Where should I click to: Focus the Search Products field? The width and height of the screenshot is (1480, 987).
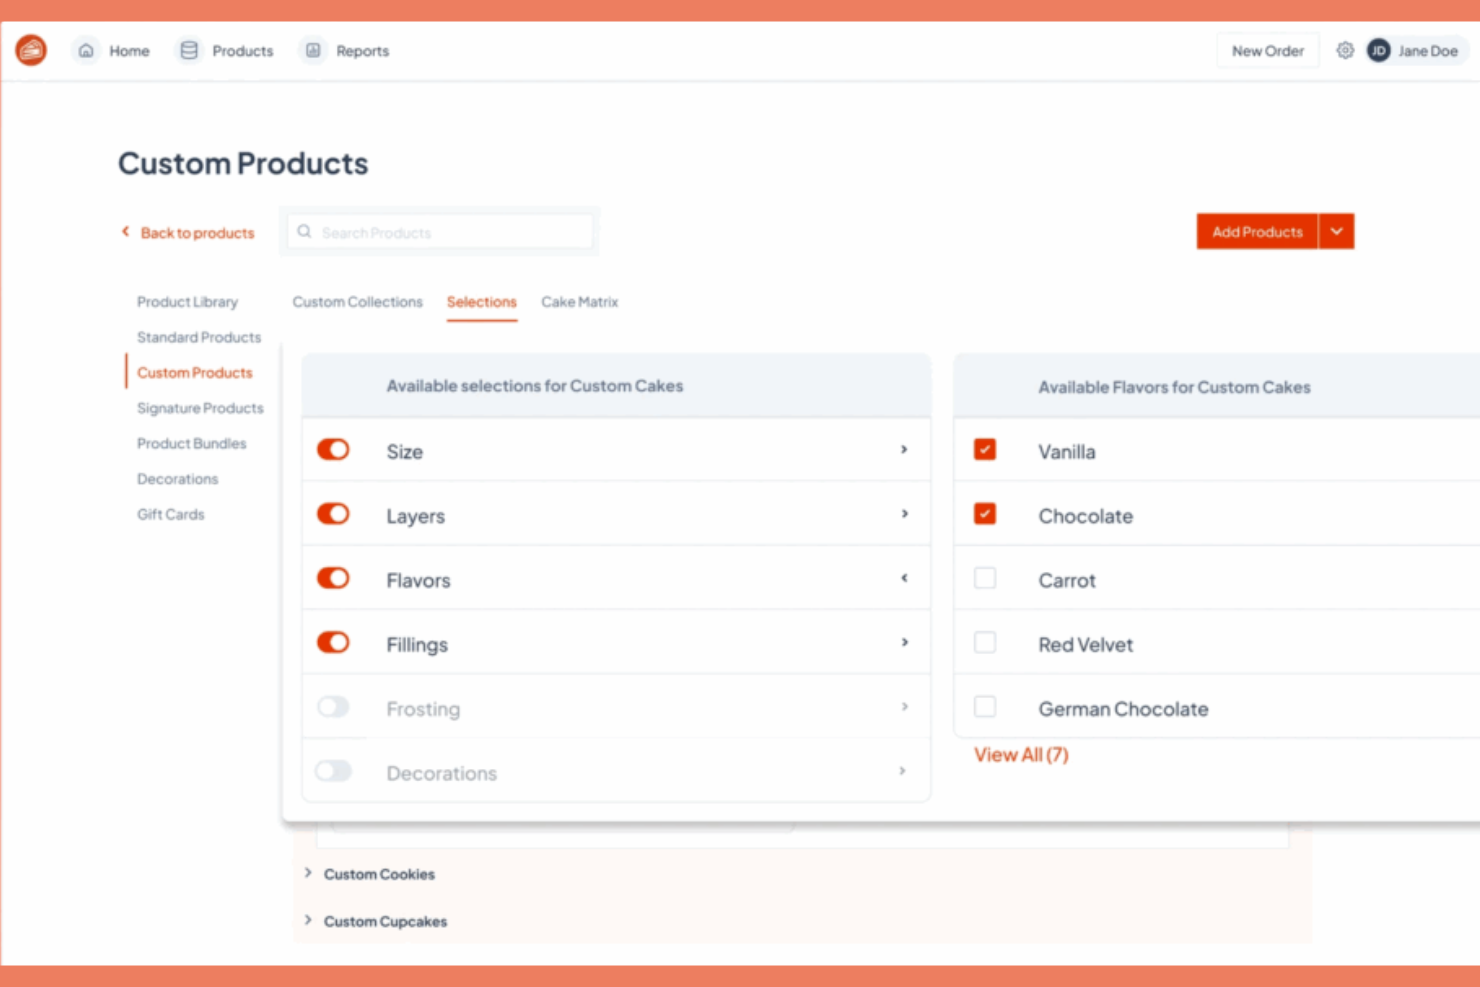coord(440,232)
